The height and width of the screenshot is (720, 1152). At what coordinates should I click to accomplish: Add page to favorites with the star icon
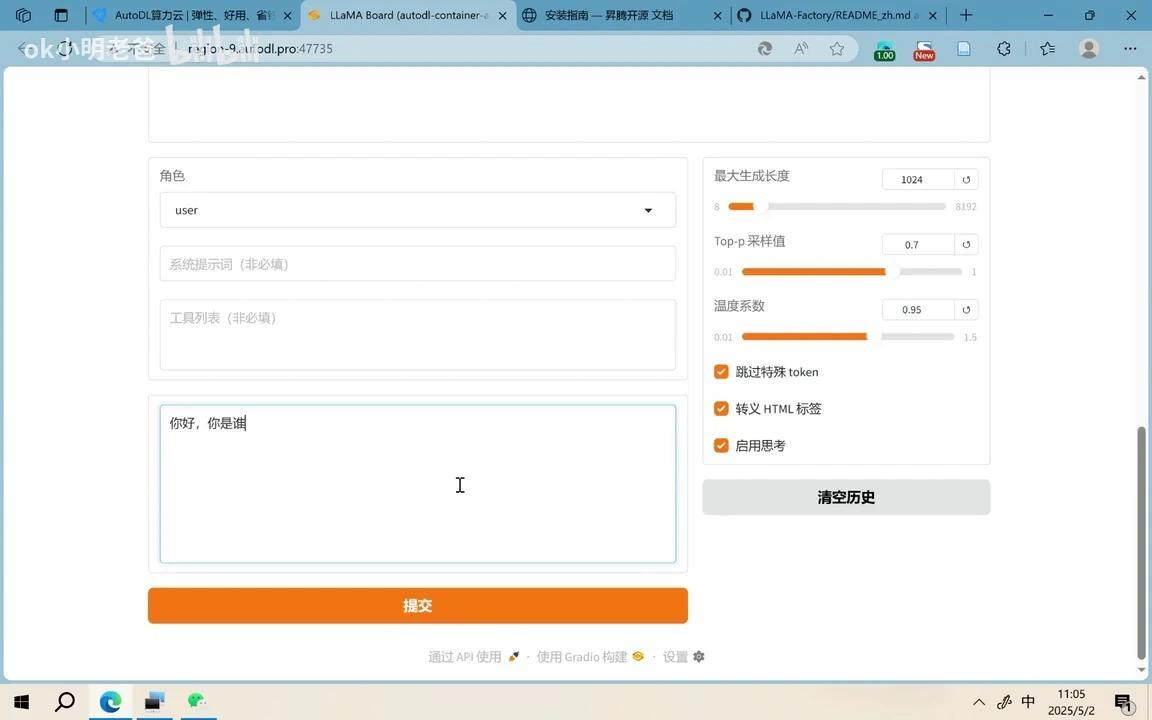pyautogui.click(x=837, y=48)
